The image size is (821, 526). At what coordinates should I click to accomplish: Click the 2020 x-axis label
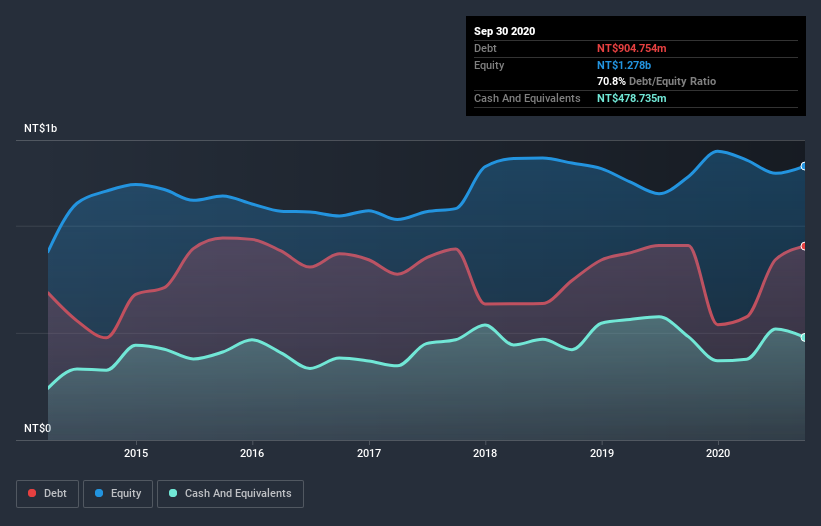click(x=718, y=453)
